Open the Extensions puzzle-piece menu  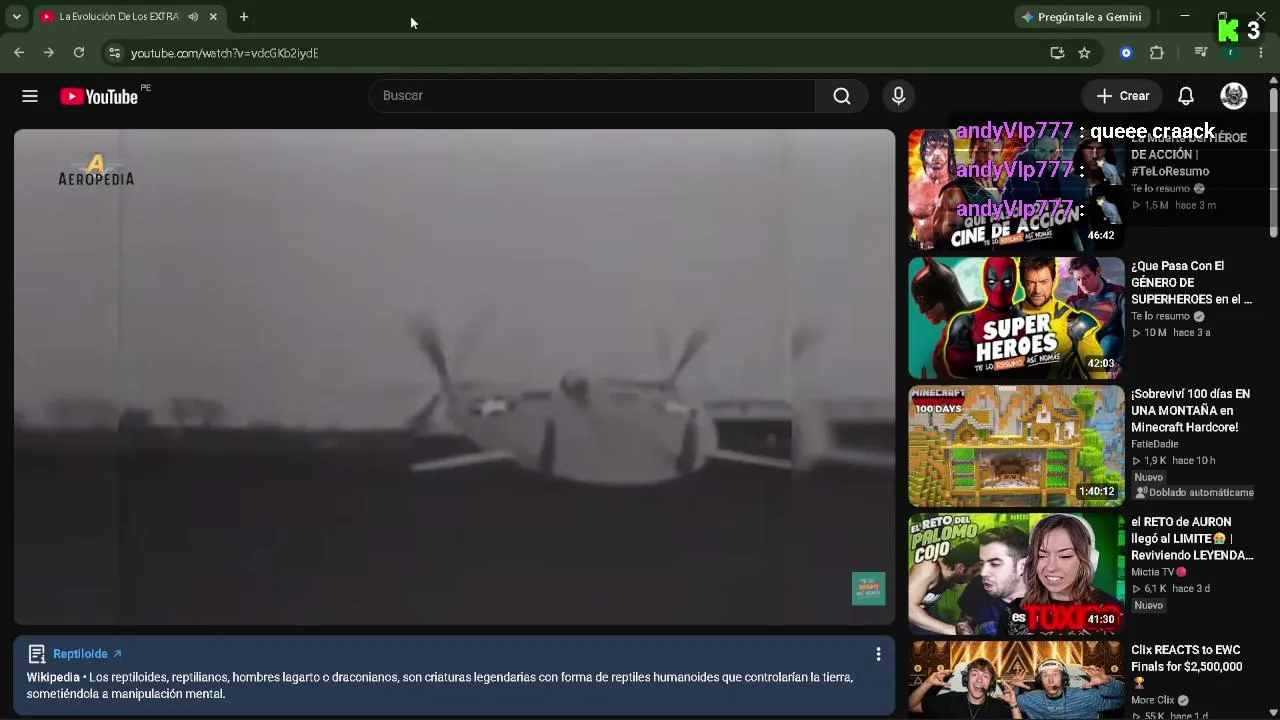1157,53
